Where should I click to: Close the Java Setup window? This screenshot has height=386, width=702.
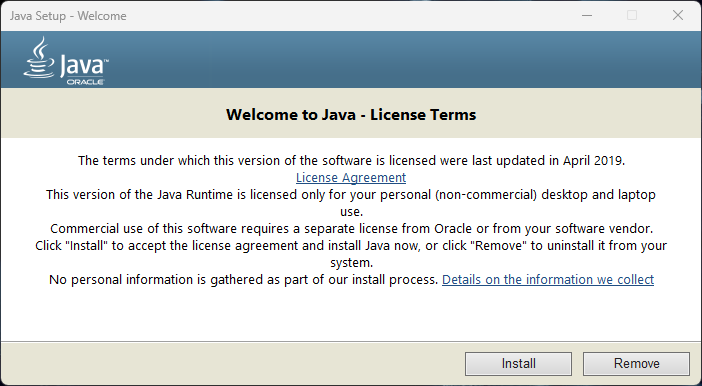678,15
